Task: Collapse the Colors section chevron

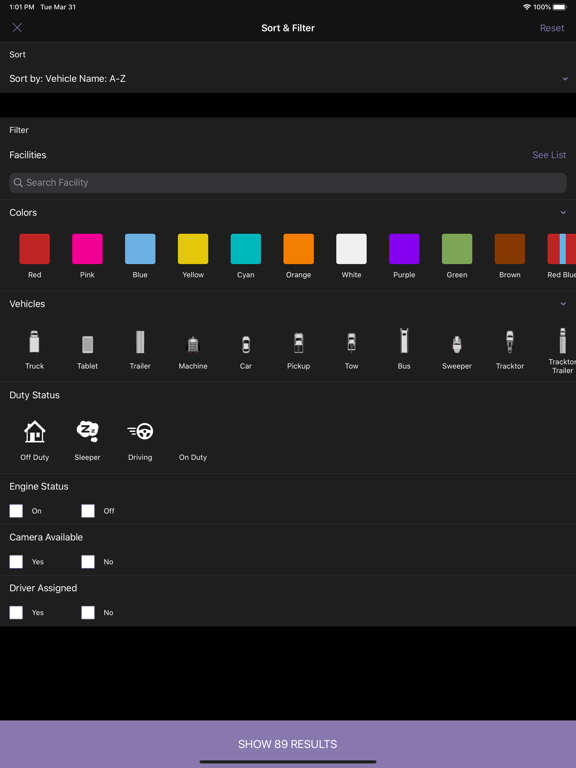Action: [563, 213]
